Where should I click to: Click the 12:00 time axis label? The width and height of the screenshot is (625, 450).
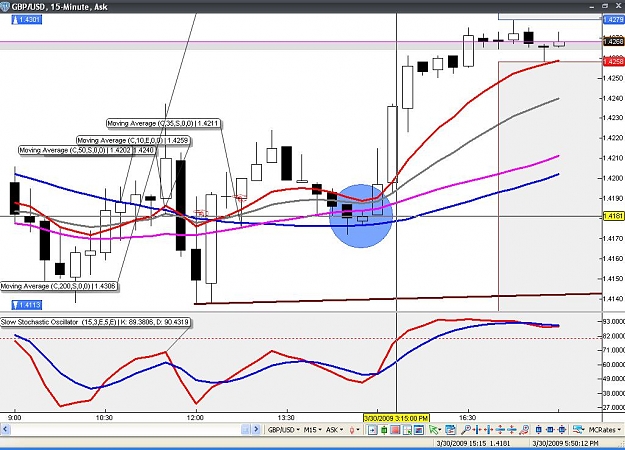(x=195, y=418)
